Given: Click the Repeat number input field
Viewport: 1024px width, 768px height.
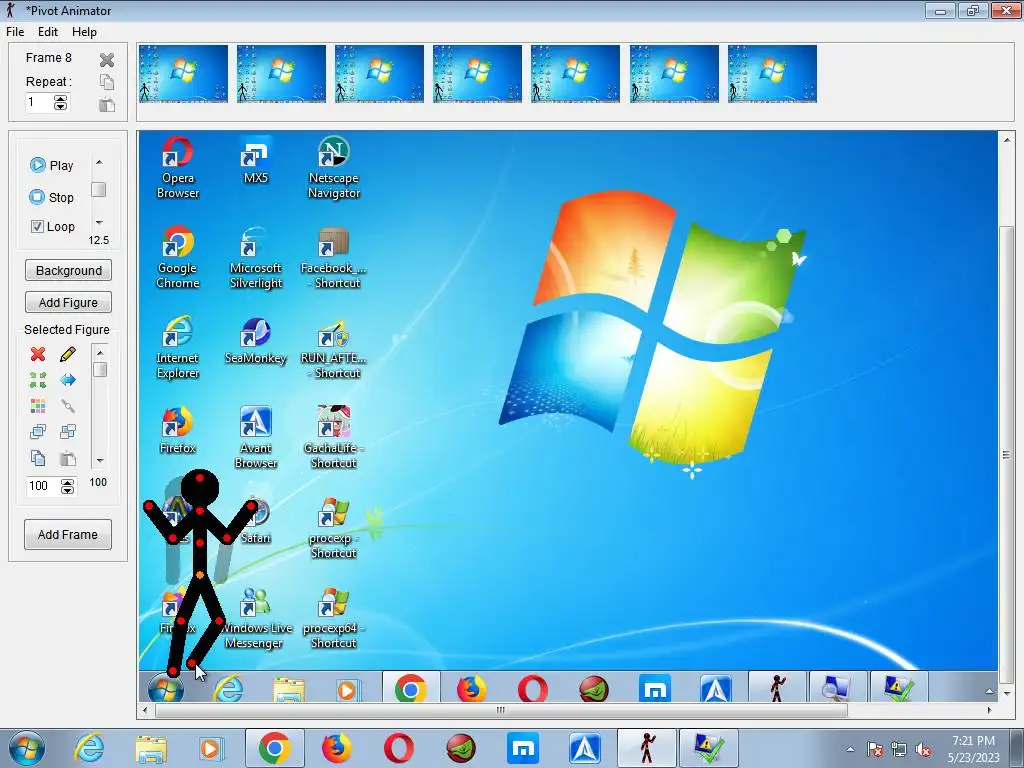Looking at the screenshot, I should pyautogui.click(x=39, y=102).
